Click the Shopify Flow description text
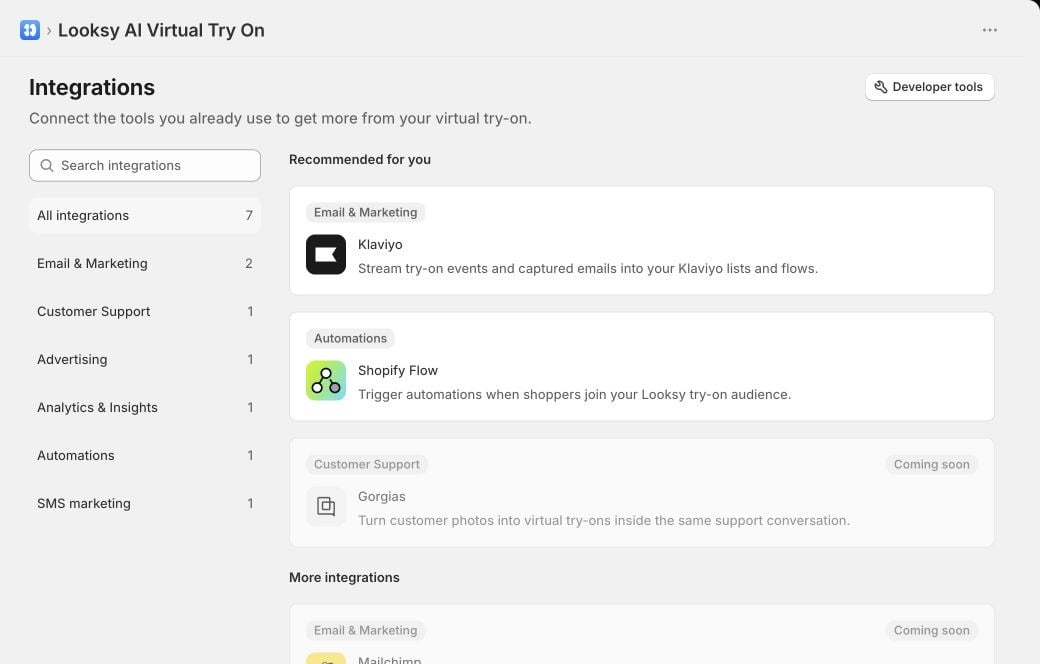The height and width of the screenshot is (664, 1040). pos(574,395)
